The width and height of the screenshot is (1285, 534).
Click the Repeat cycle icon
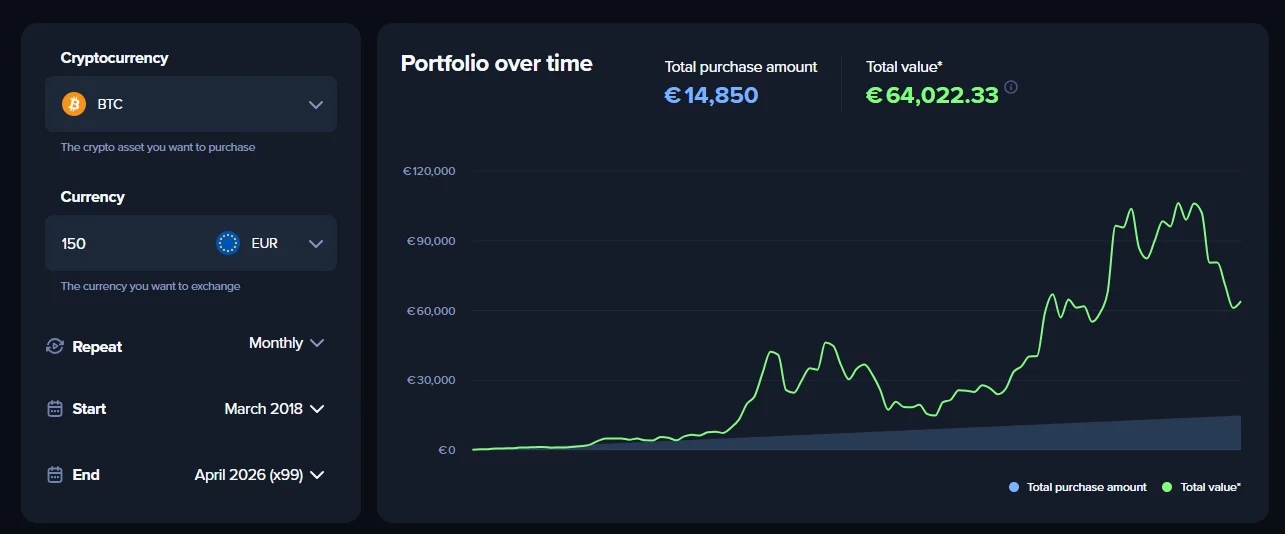point(55,346)
